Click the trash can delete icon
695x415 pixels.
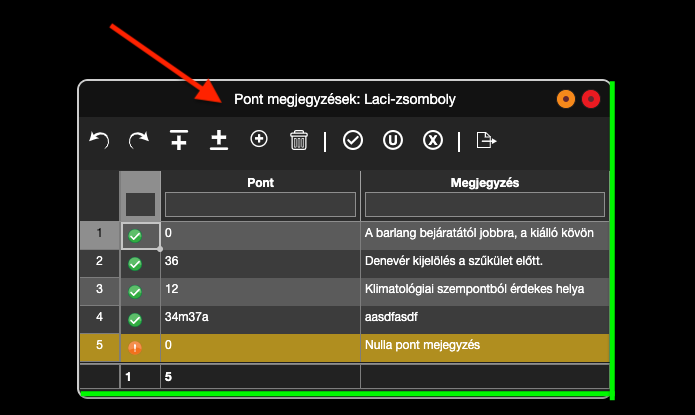point(298,141)
